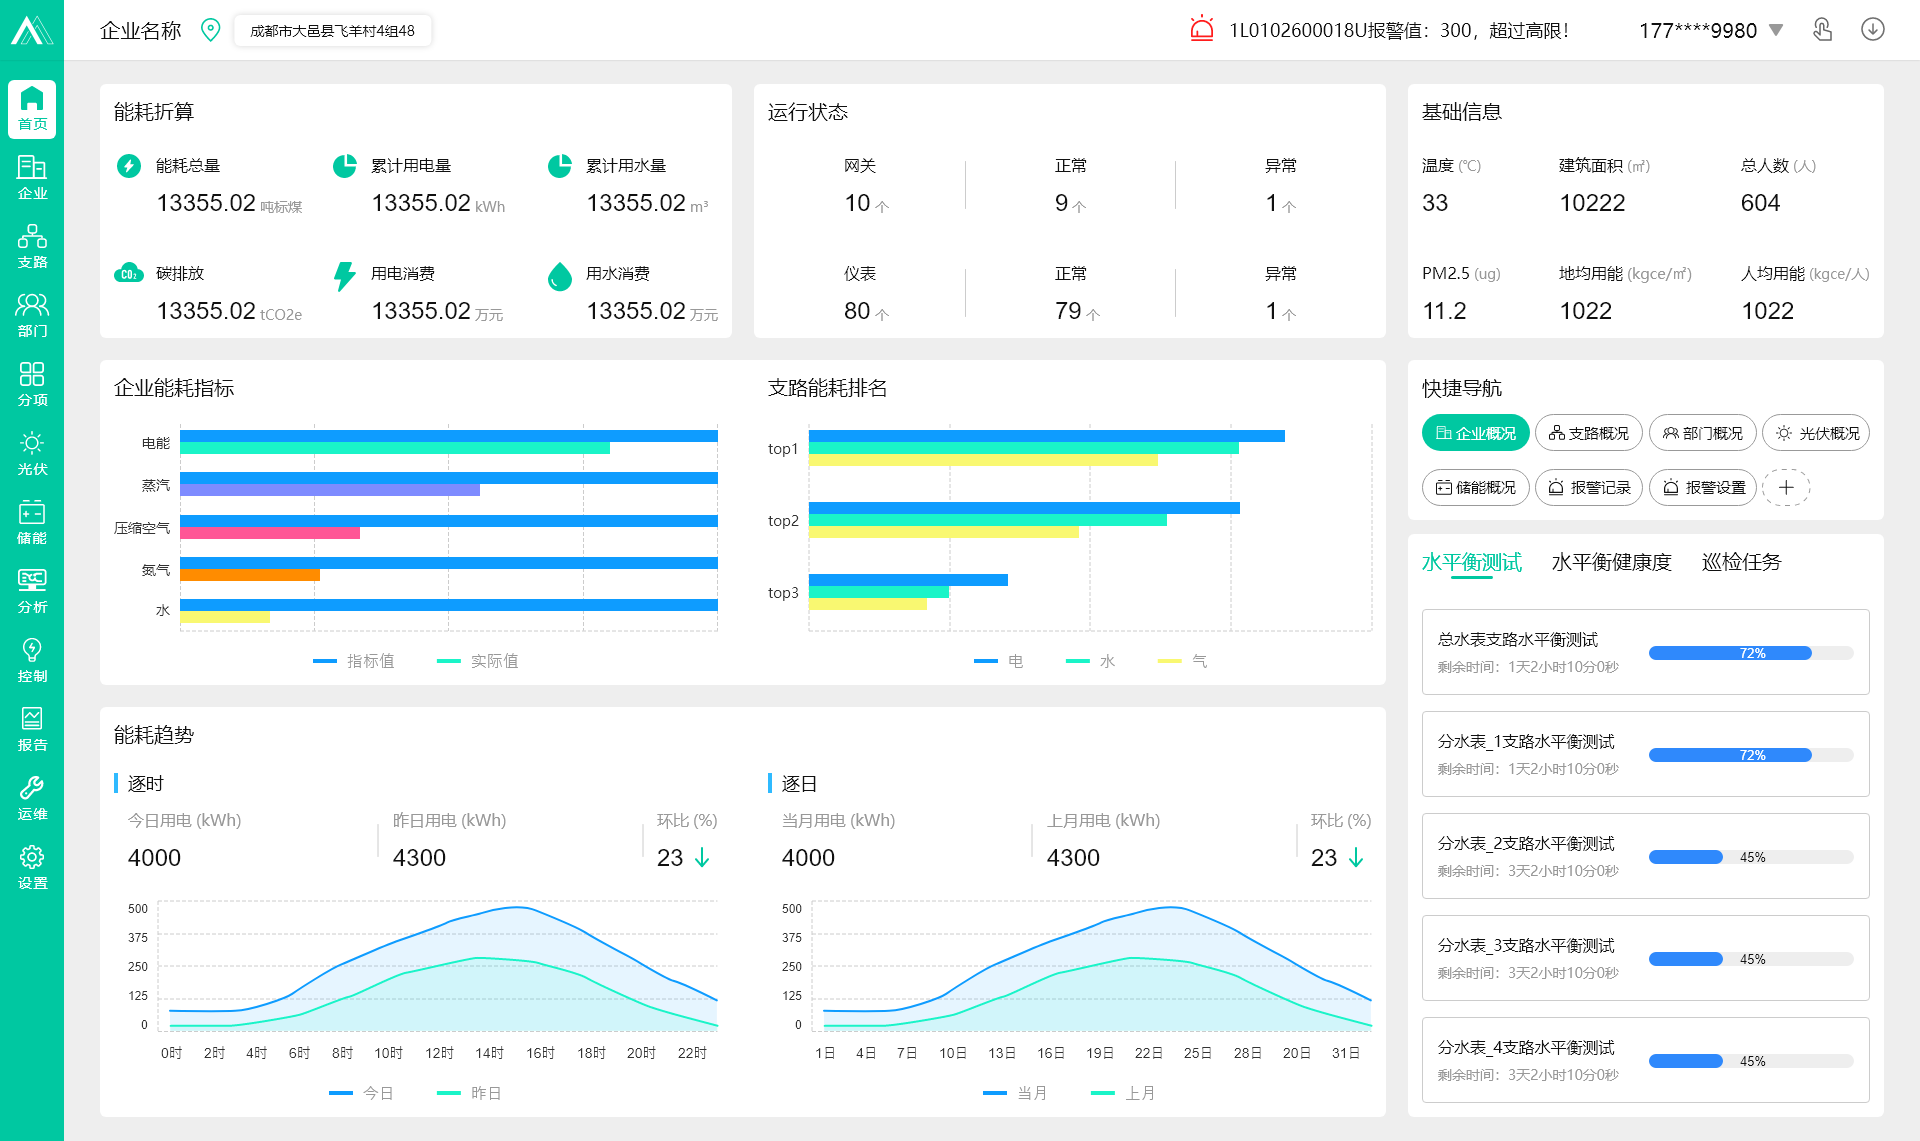This screenshot has height=1141, width=1920.
Task: Switch to the 巡检任务 tab
Action: click(1741, 562)
